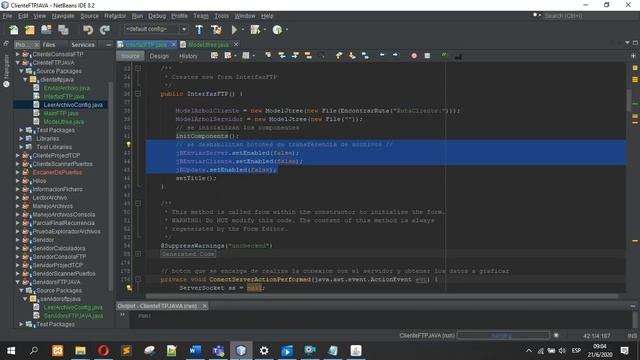Shift the line left with the arrow icon
Screen dimensions: 640x360
(x=382, y=55)
